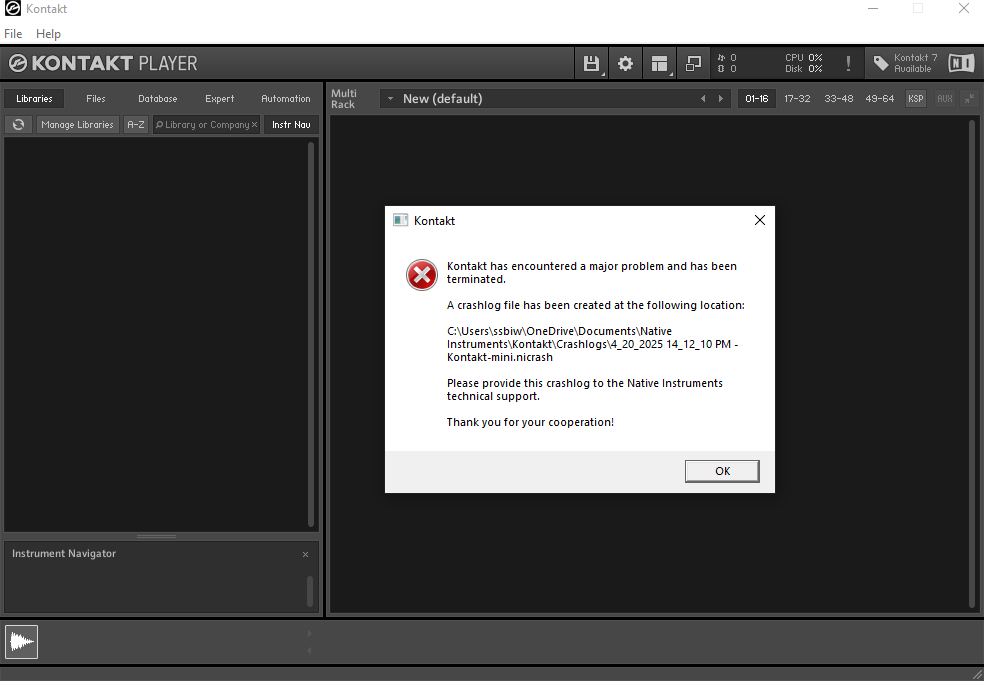This screenshot has width=984, height=681.
Task: Click the browser pane splitter handle
Action: point(157,537)
